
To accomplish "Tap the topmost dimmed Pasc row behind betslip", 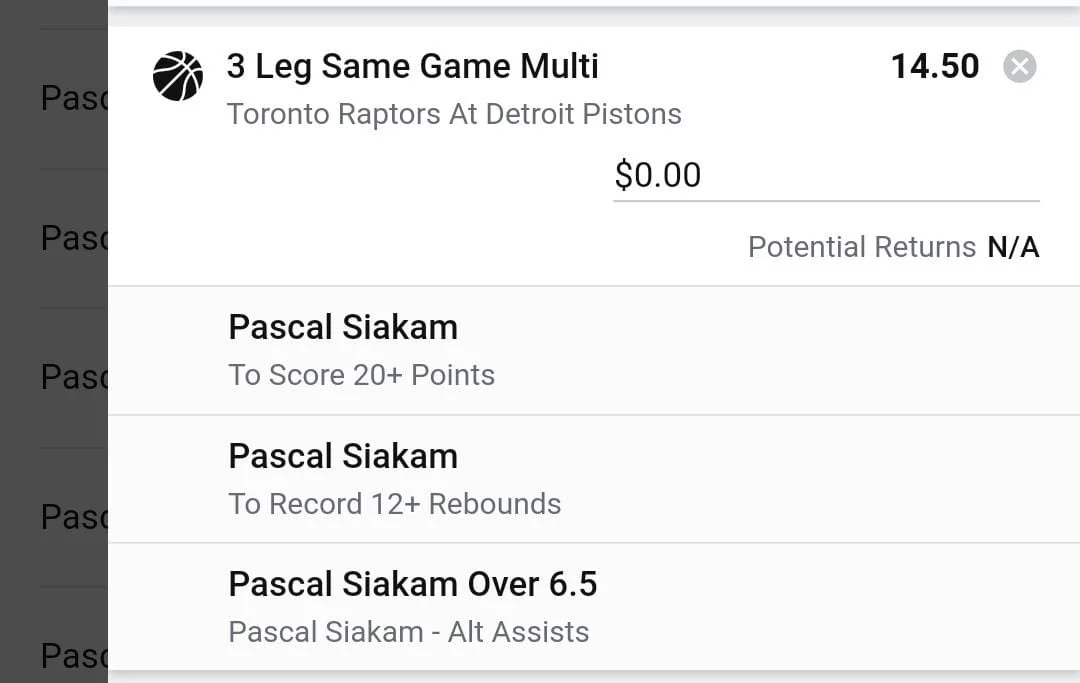I will coord(73,98).
